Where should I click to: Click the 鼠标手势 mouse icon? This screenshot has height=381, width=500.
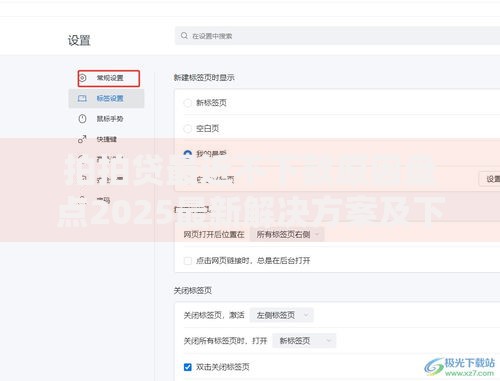point(82,119)
